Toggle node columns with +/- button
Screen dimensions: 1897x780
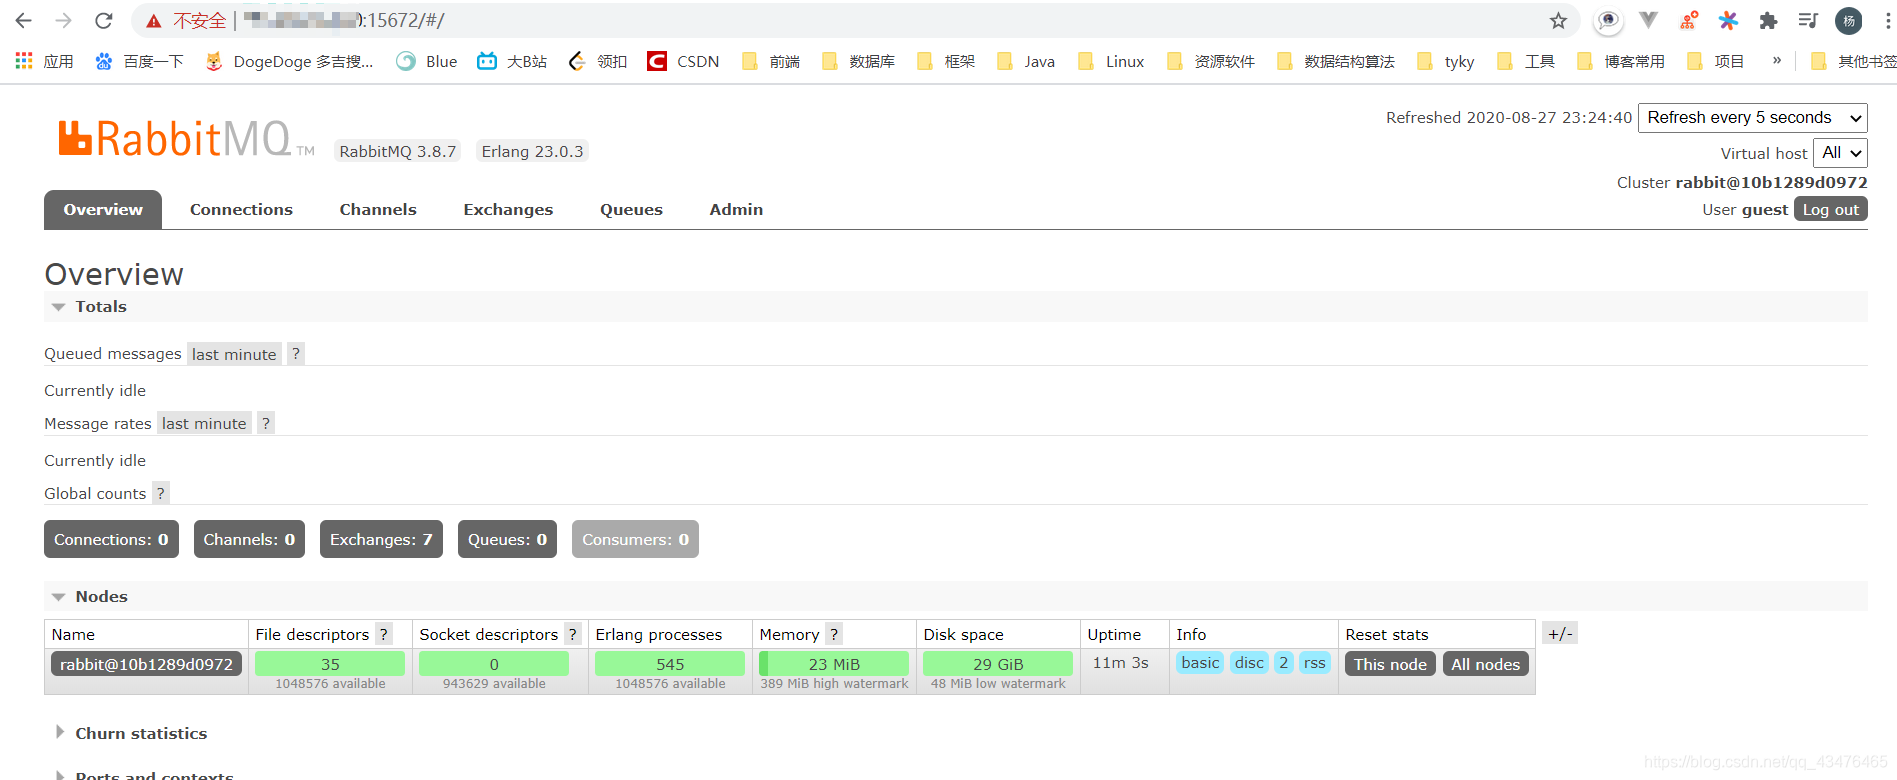click(x=1560, y=633)
